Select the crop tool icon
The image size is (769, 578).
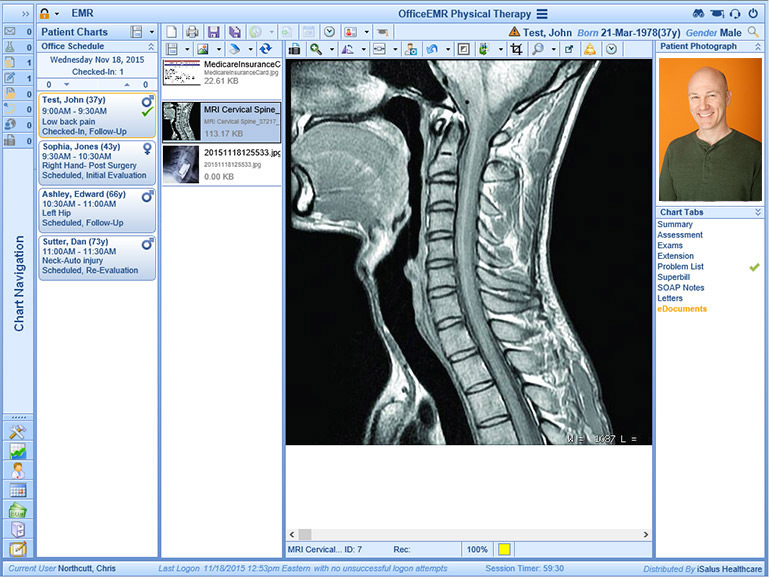(516, 49)
